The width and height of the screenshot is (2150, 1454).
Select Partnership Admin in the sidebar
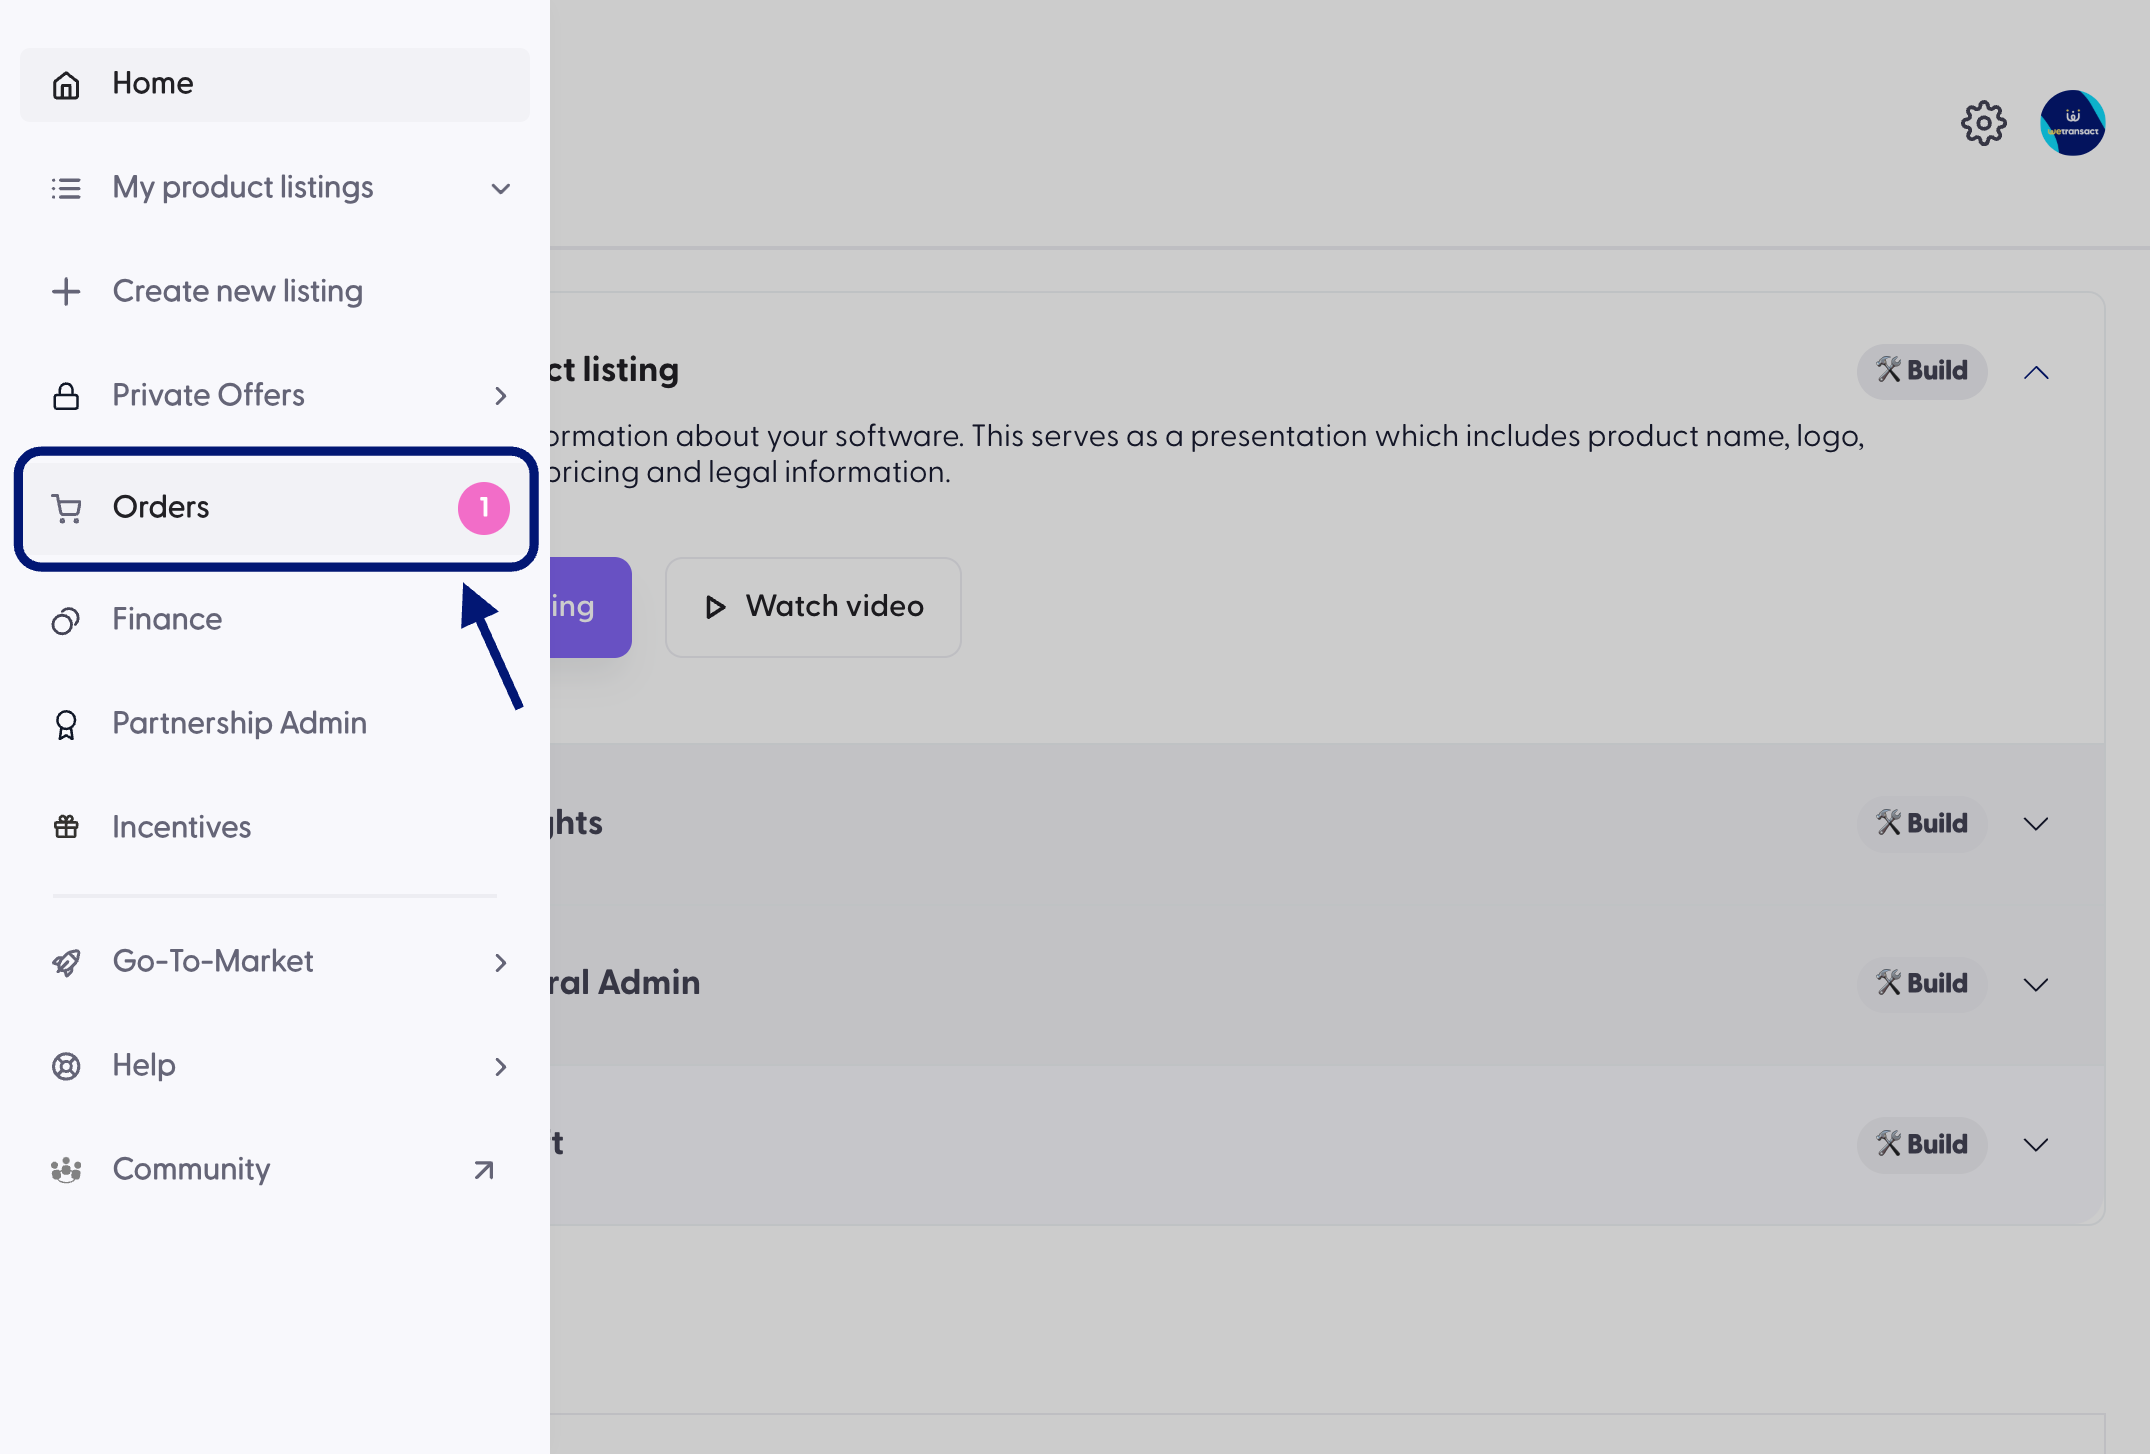pyautogui.click(x=275, y=724)
